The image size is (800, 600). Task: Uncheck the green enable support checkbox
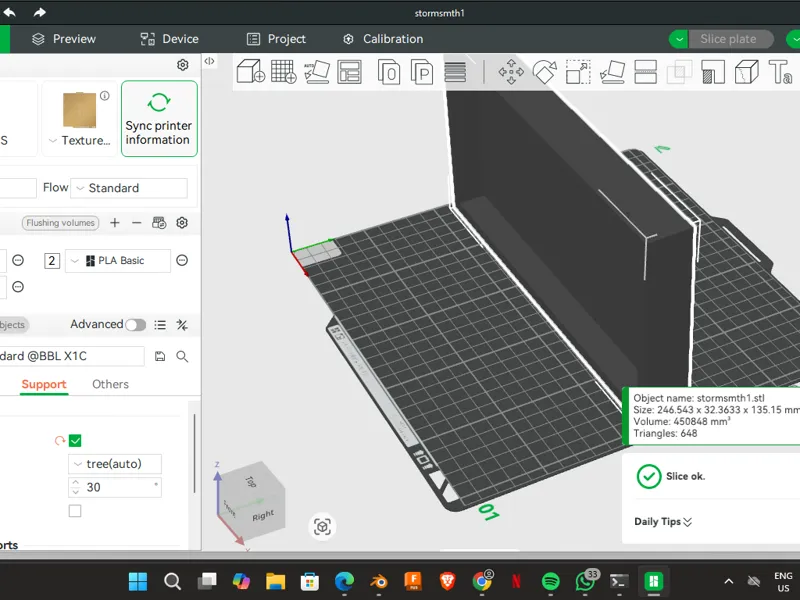coord(75,440)
